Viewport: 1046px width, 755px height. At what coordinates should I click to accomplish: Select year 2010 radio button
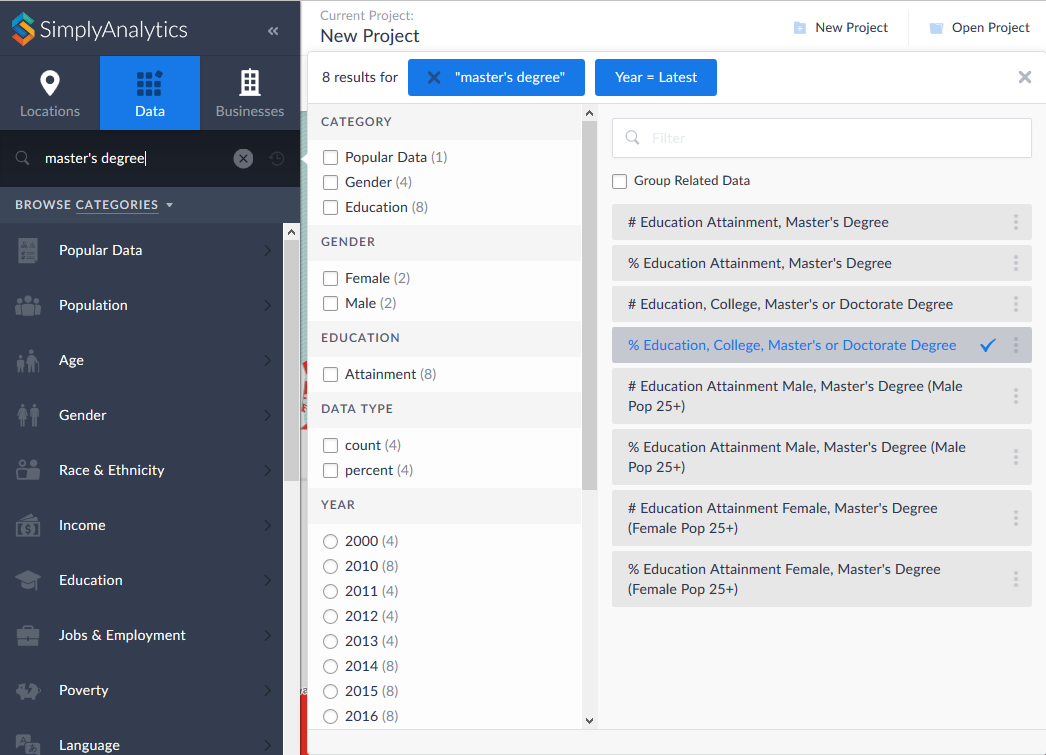point(330,566)
